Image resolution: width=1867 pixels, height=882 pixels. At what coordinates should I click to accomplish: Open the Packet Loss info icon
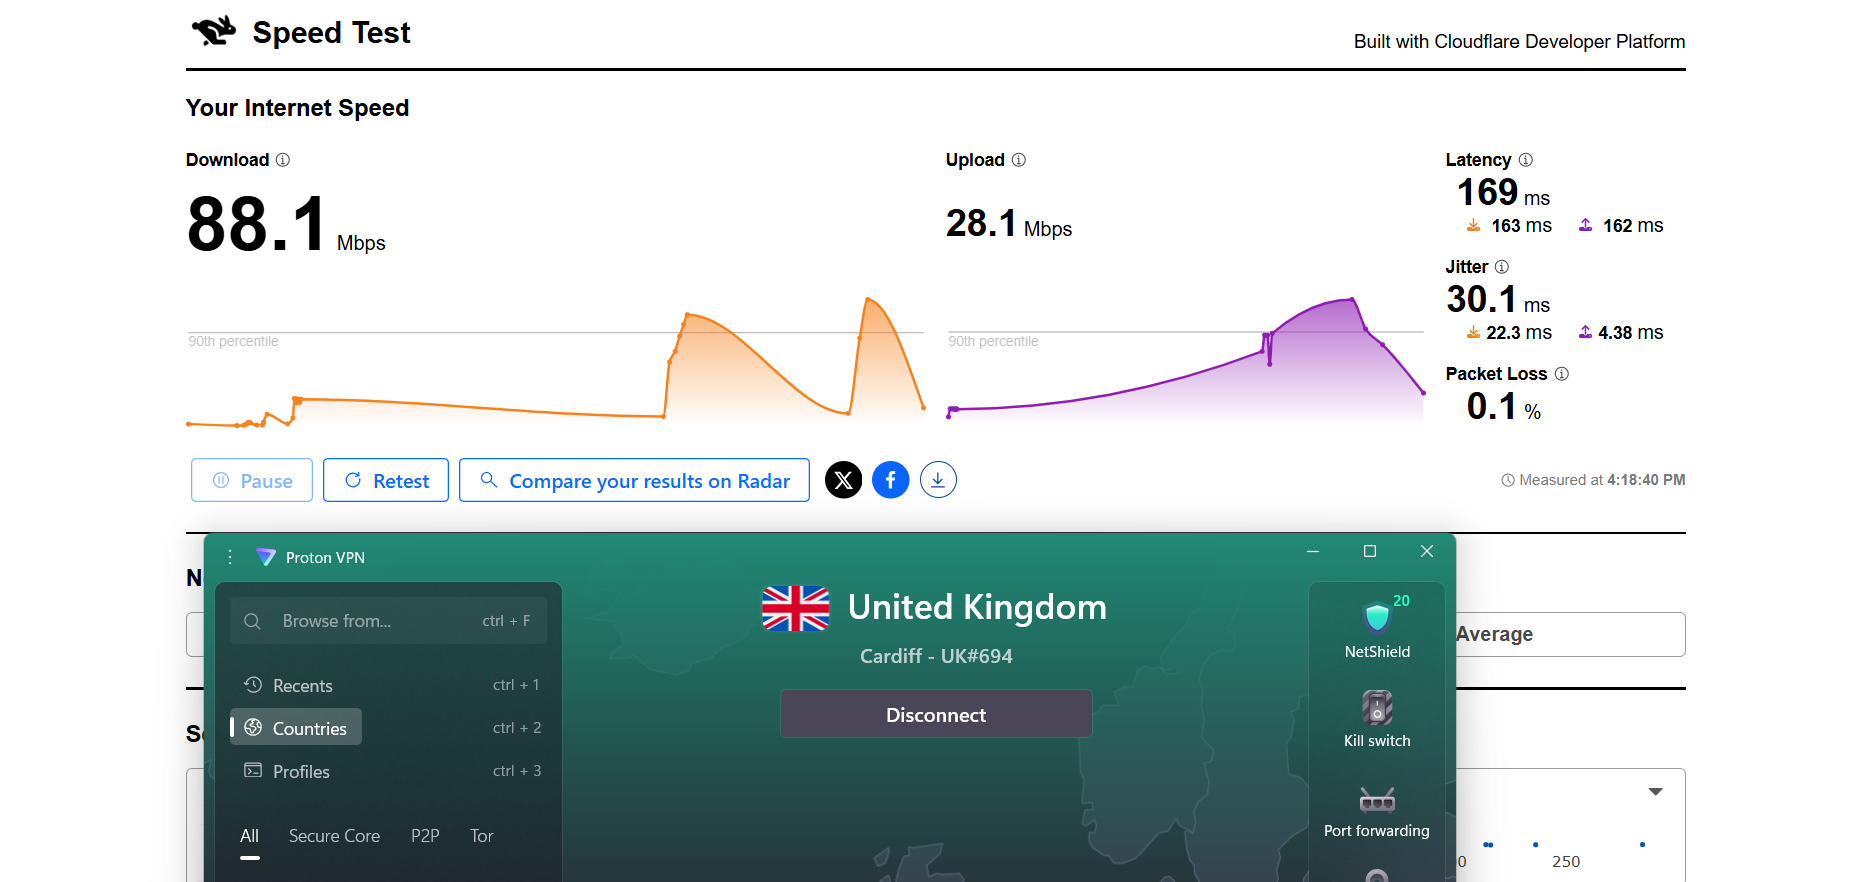pos(1562,374)
